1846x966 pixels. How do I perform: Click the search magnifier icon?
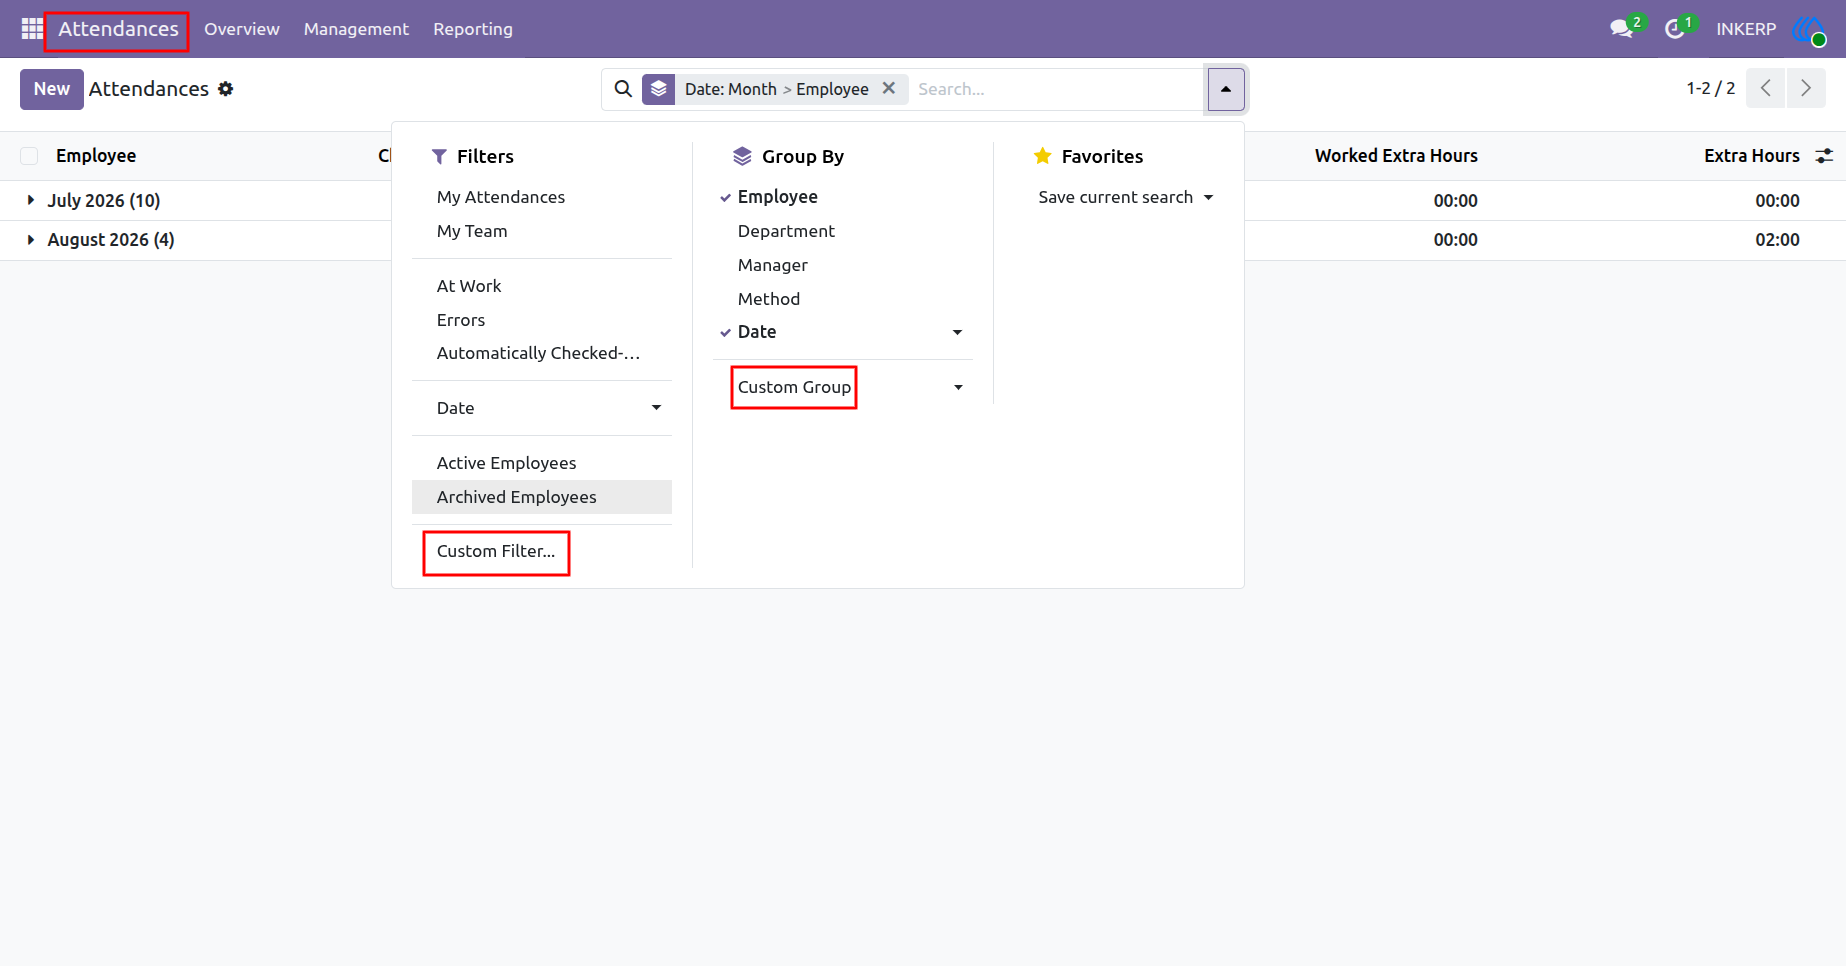(x=623, y=89)
